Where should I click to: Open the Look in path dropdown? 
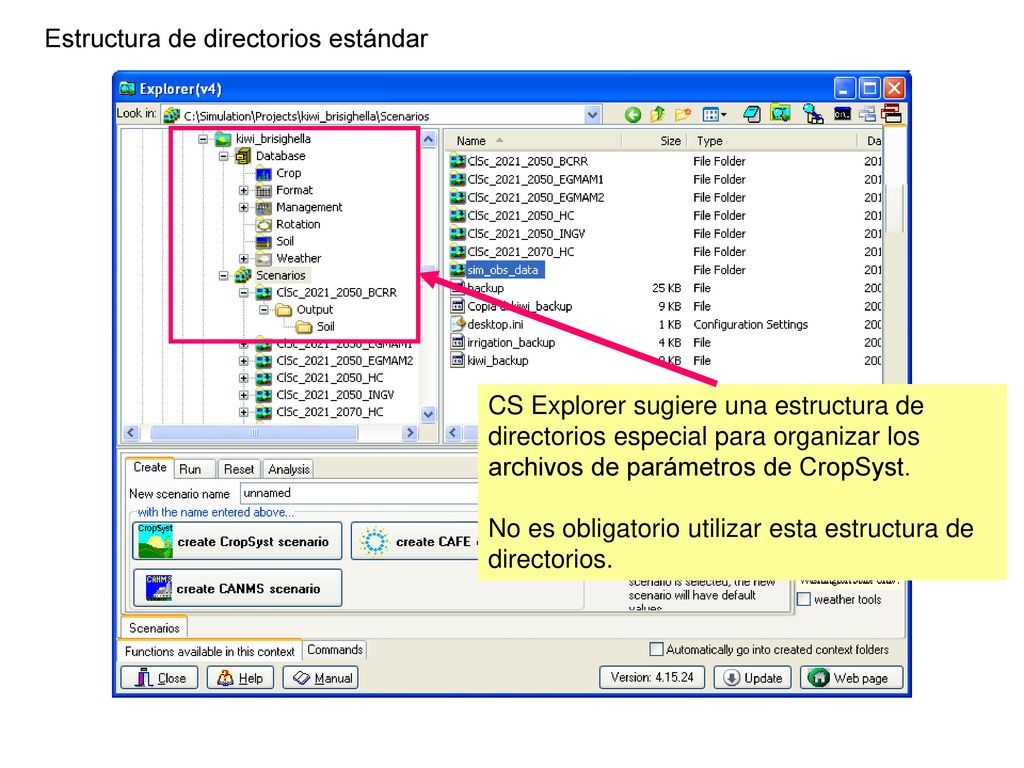coord(592,115)
